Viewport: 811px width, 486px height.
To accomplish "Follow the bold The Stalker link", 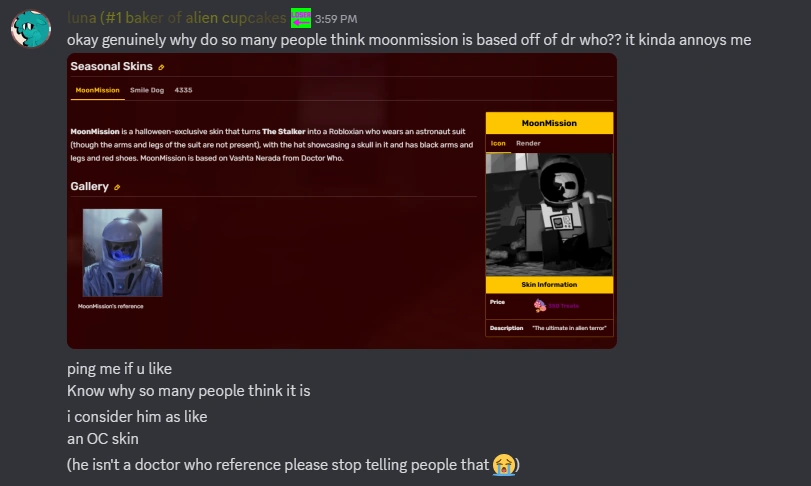I will (283, 131).
